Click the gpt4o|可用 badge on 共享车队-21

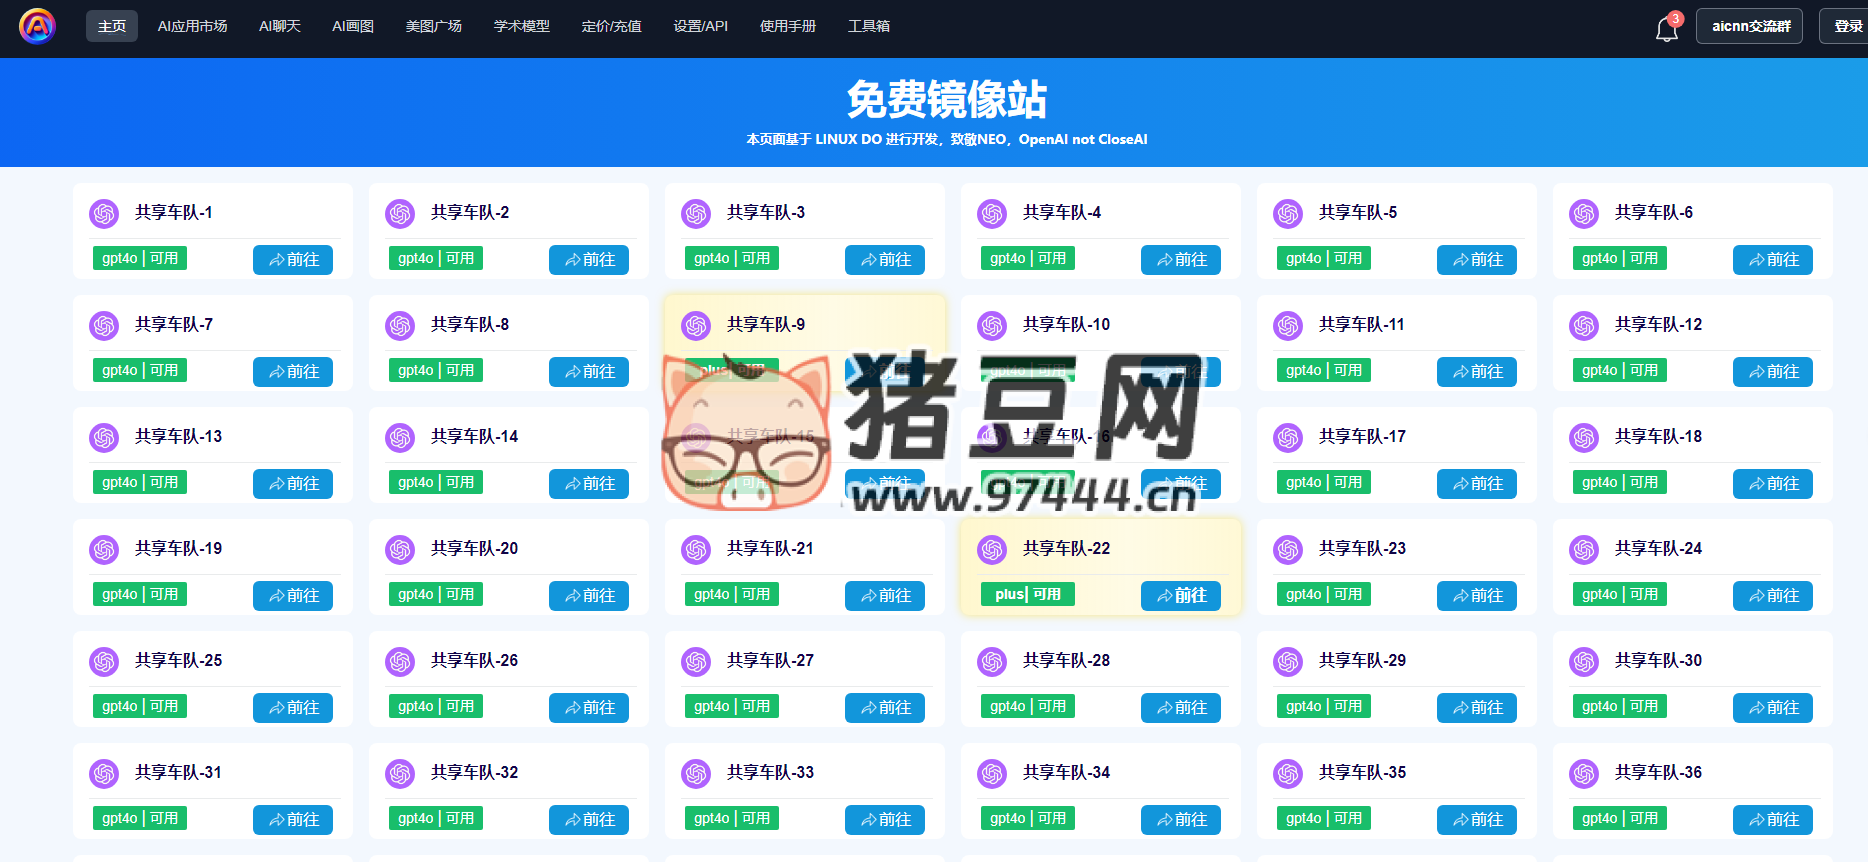[732, 594]
